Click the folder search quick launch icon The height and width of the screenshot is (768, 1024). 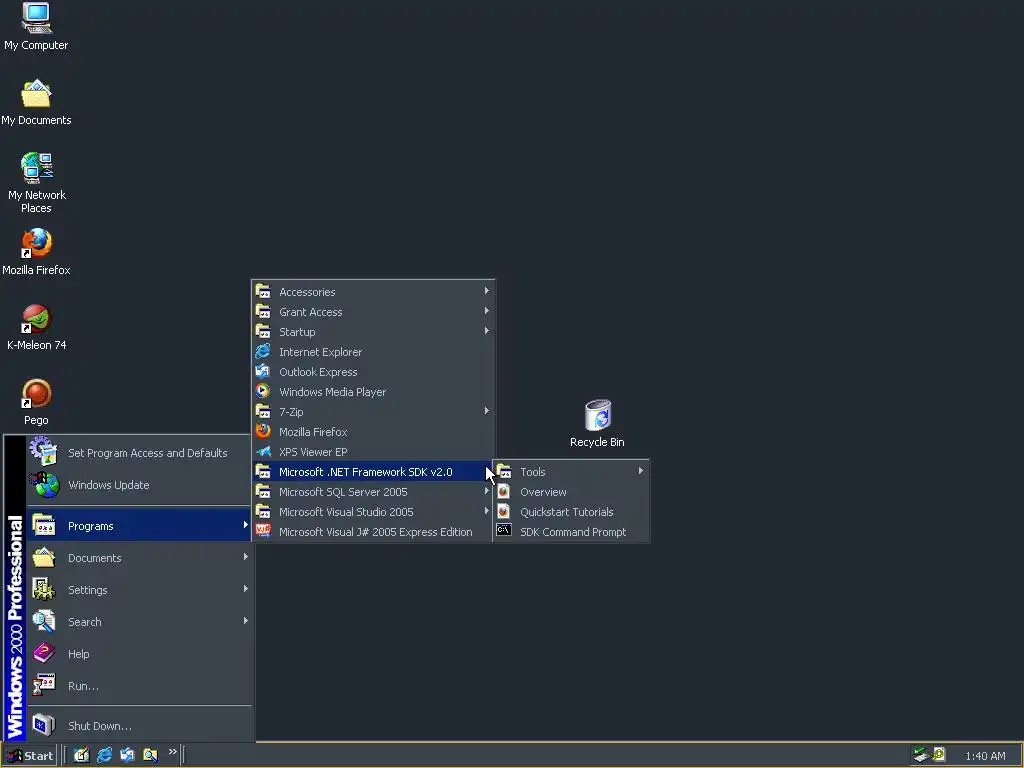(150, 755)
